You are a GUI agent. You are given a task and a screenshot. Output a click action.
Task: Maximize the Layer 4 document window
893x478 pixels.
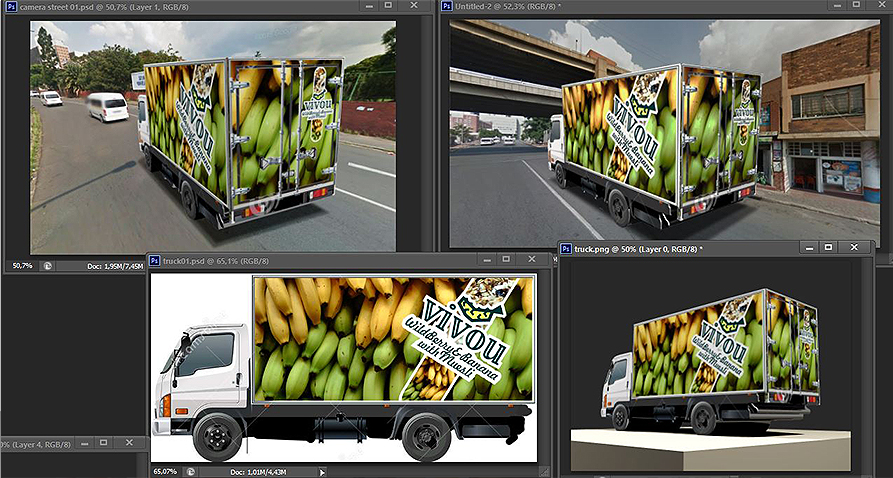pyautogui.click(x=103, y=443)
